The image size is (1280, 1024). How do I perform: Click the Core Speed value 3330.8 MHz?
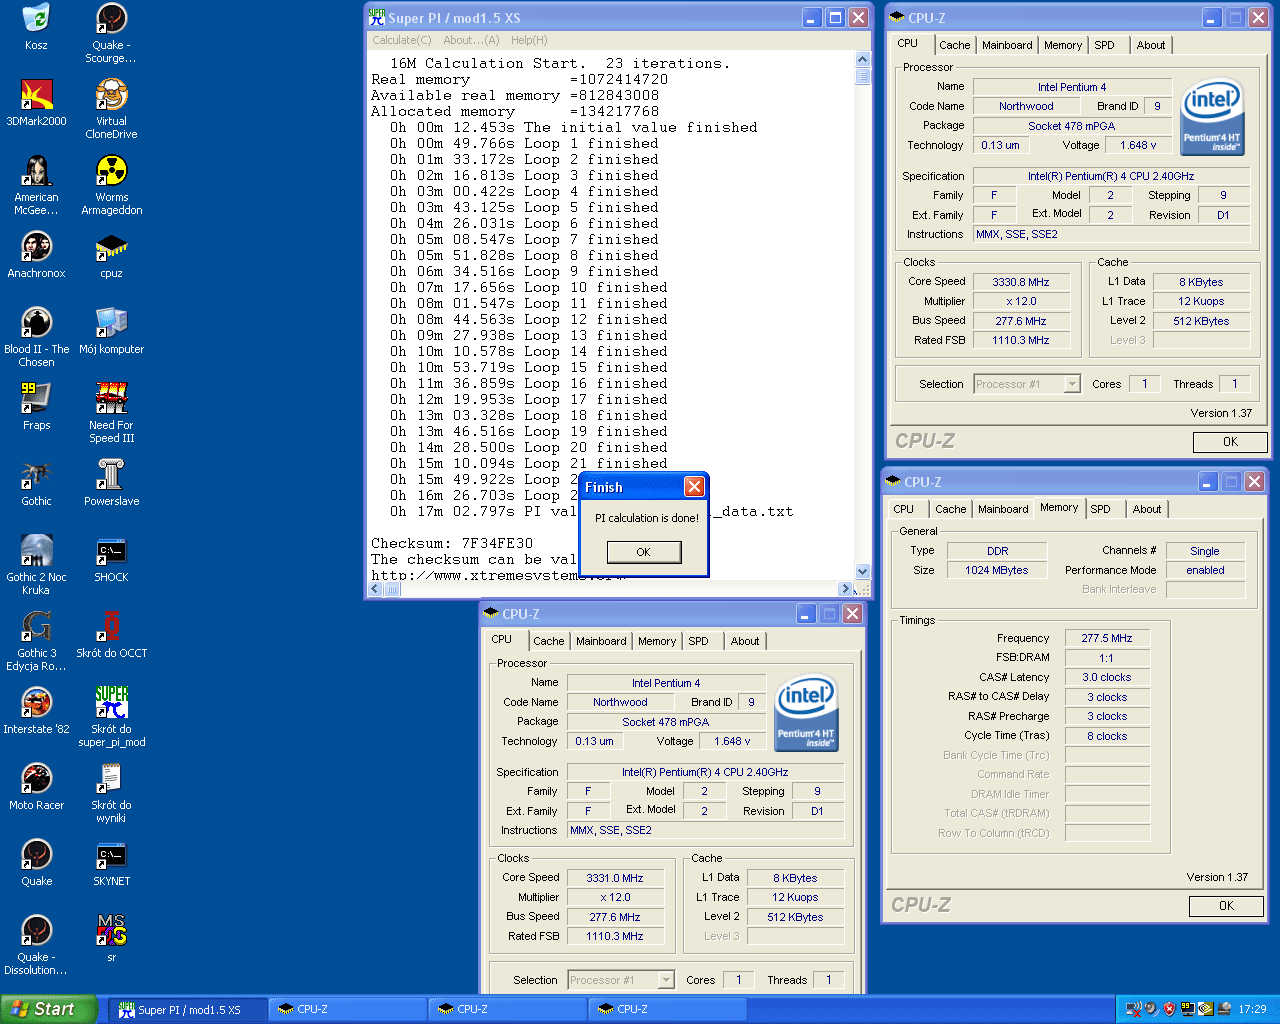[1021, 282]
